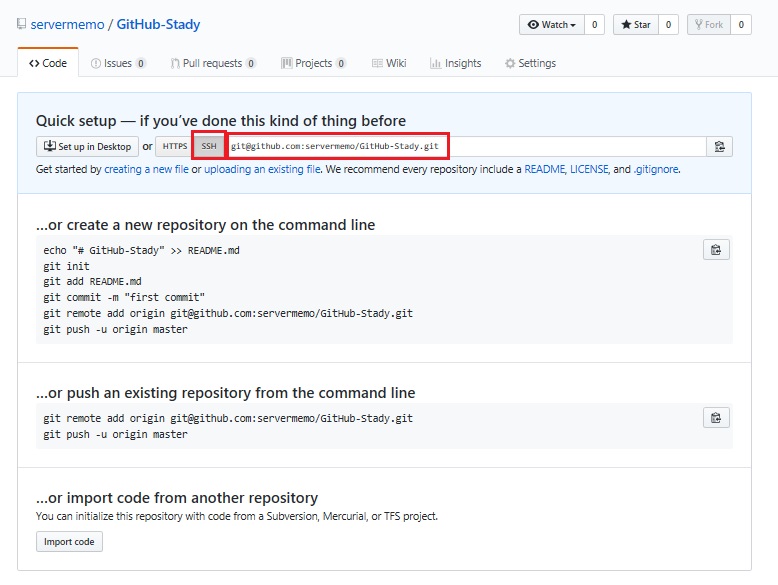Image resolution: width=778 pixels, height=585 pixels.
Task: Go to the Projects tab
Action: (x=313, y=64)
